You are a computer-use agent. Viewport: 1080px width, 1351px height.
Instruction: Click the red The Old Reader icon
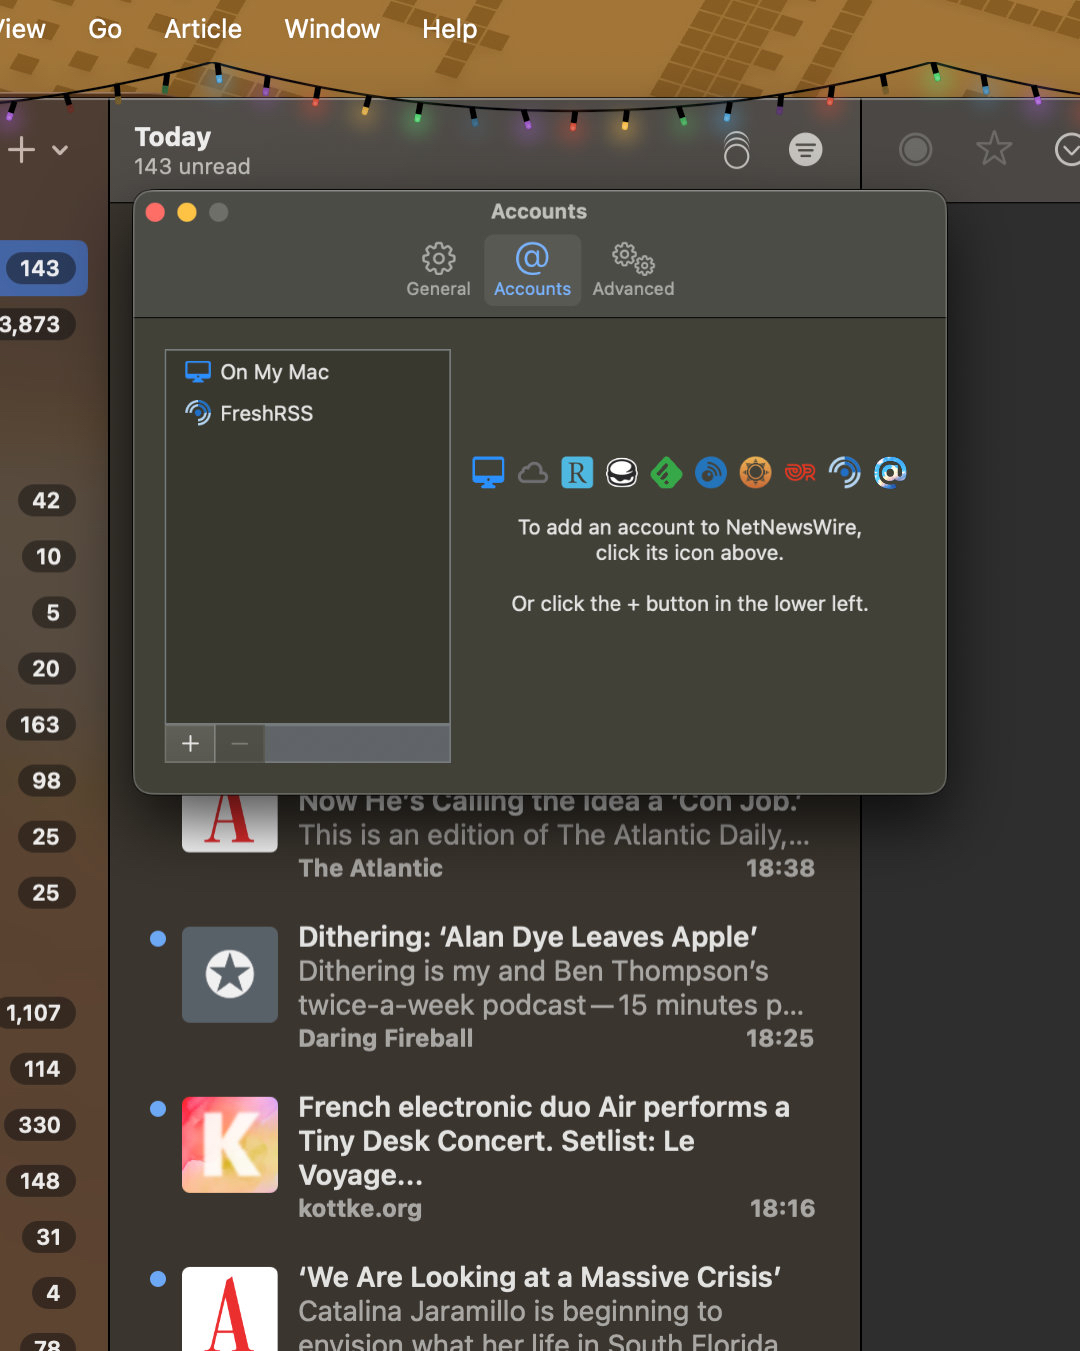[x=800, y=472]
